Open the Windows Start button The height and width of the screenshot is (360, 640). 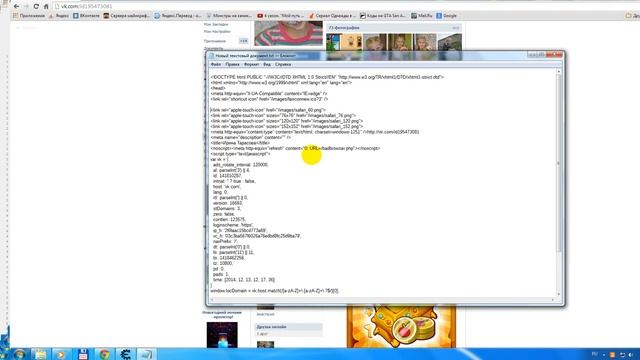(x=19, y=354)
